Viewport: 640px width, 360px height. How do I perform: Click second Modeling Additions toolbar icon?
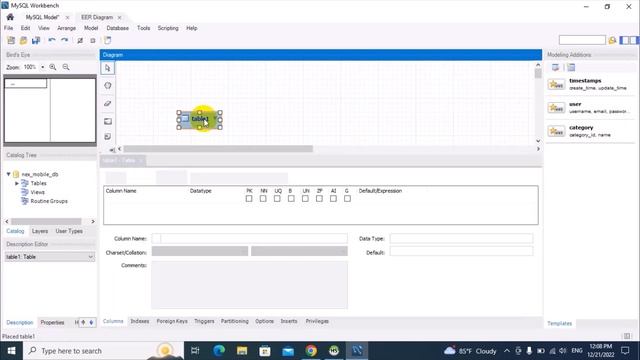pos(571,67)
